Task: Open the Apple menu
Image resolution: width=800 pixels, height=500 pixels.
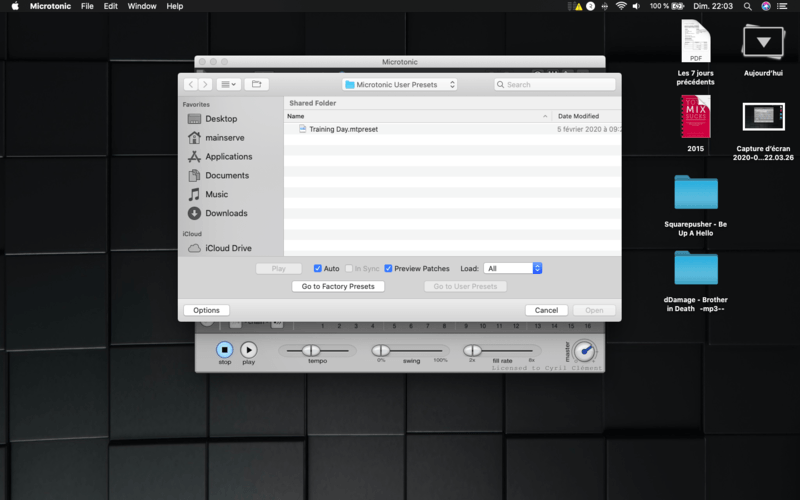Action: coord(15,6)
